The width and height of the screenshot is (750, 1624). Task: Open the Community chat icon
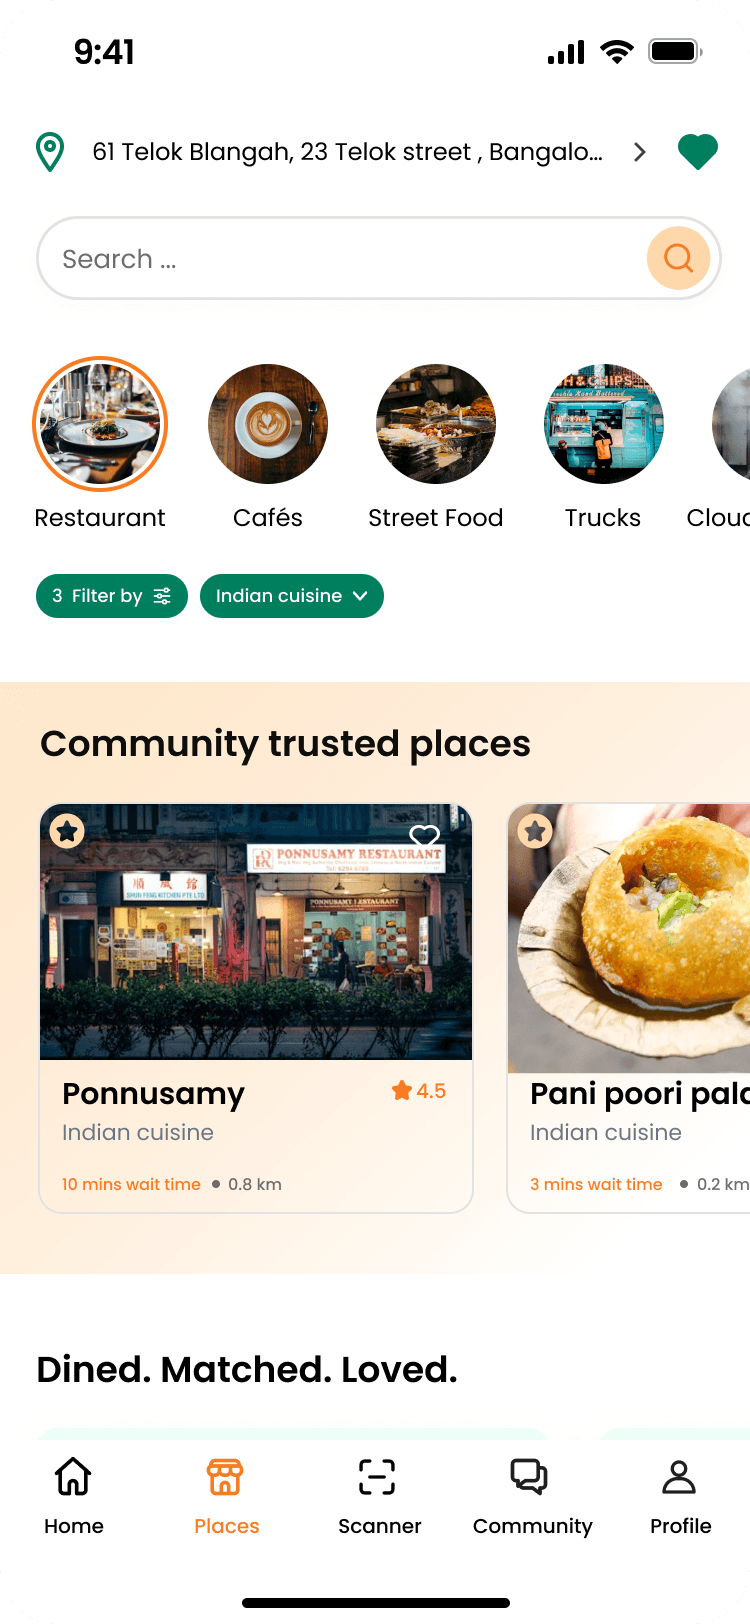pyautogui.click(x=529, y=1476)
